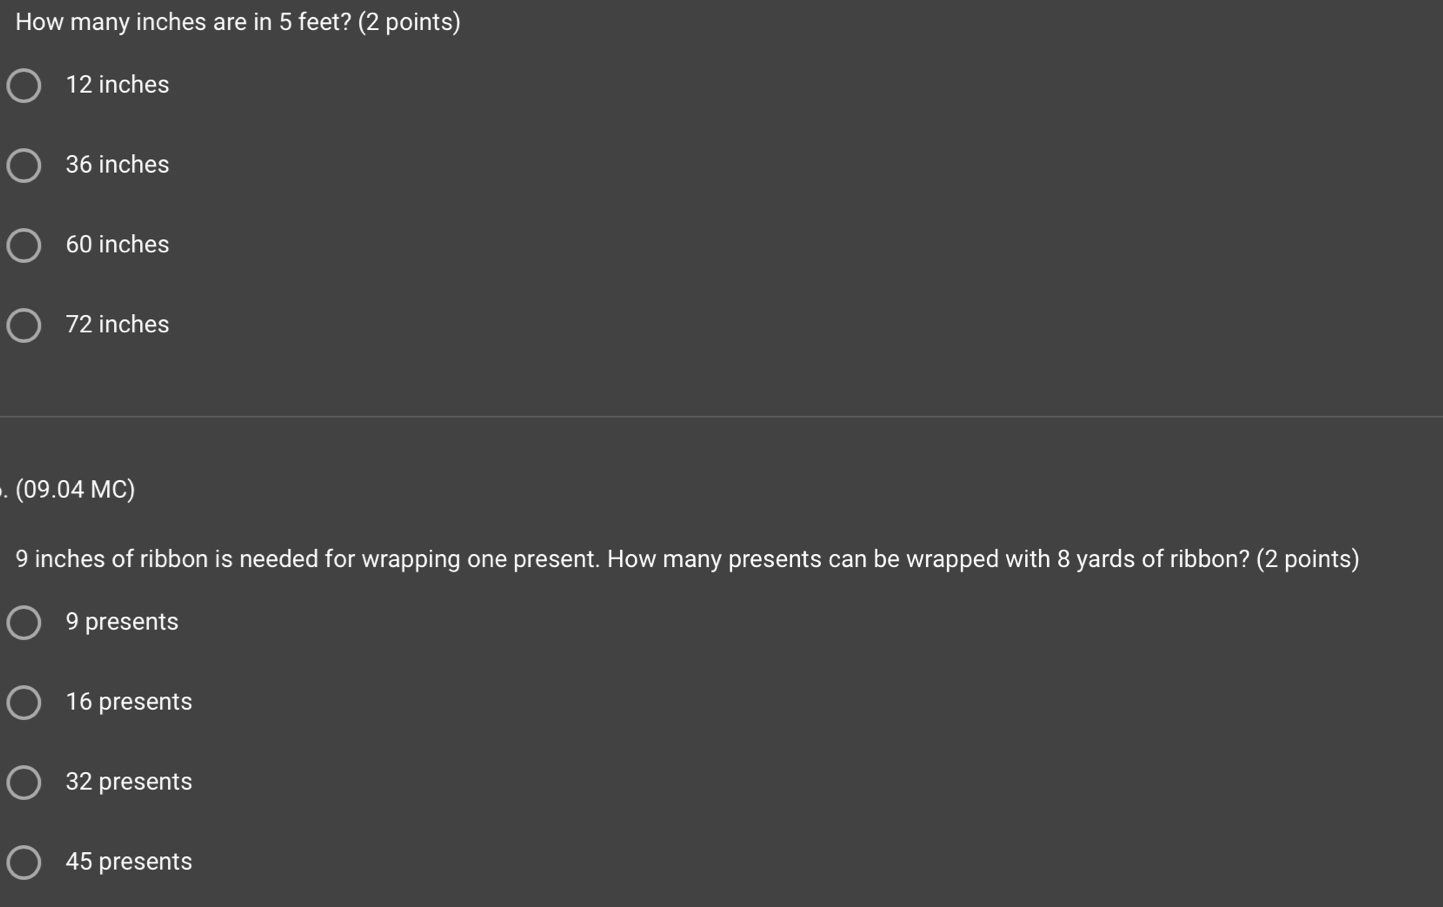Image resolution: width=1443 pixels, height=907 pixels.
Task: Click the '72 inches' answer text
Action: (x=117, y=324)
